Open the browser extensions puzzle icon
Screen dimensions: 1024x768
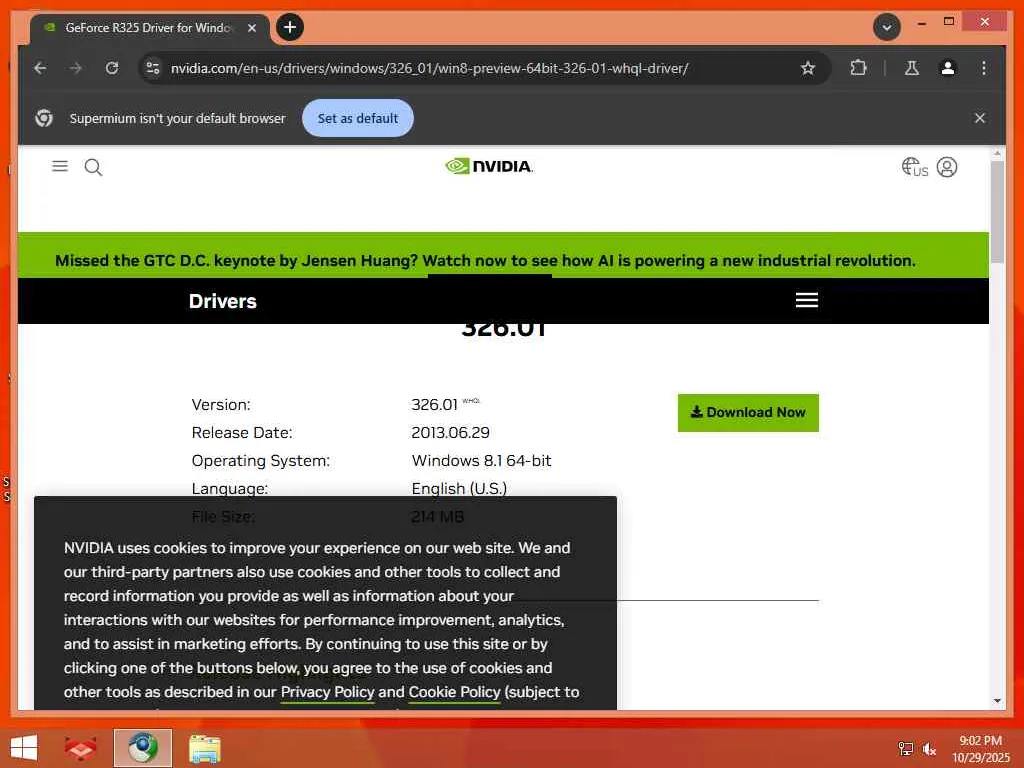(x=858, y=68)
